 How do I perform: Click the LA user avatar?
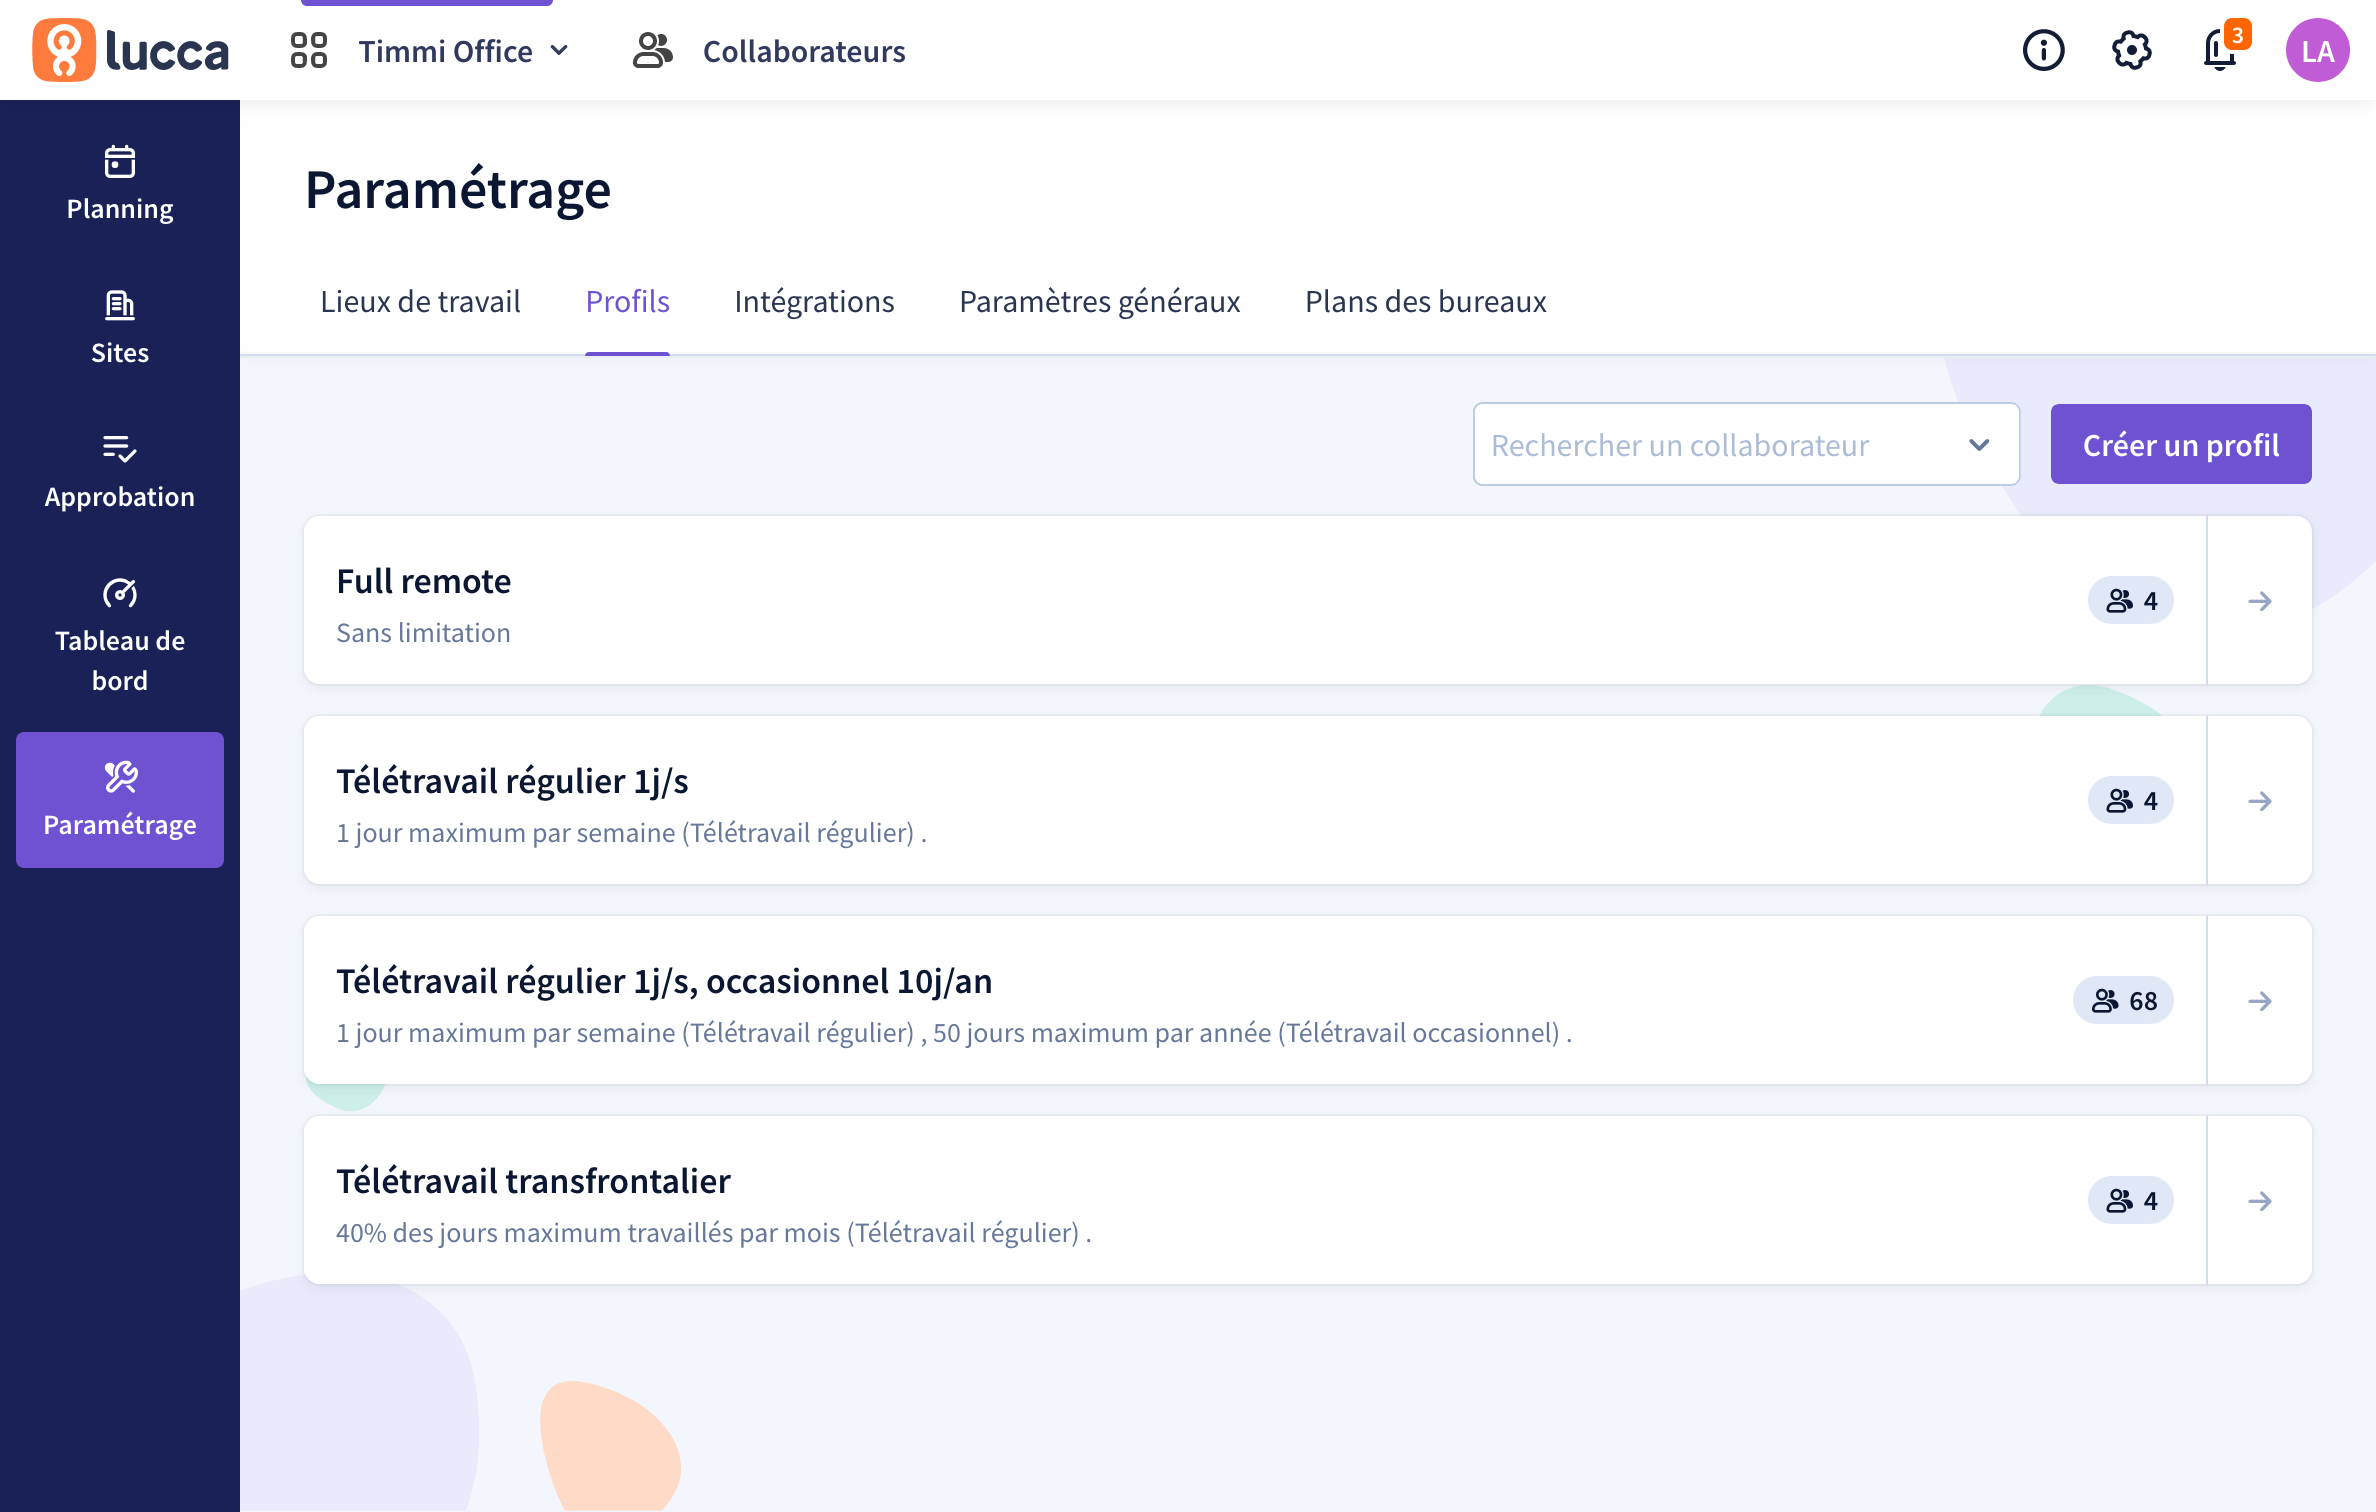pos(2316,50)
